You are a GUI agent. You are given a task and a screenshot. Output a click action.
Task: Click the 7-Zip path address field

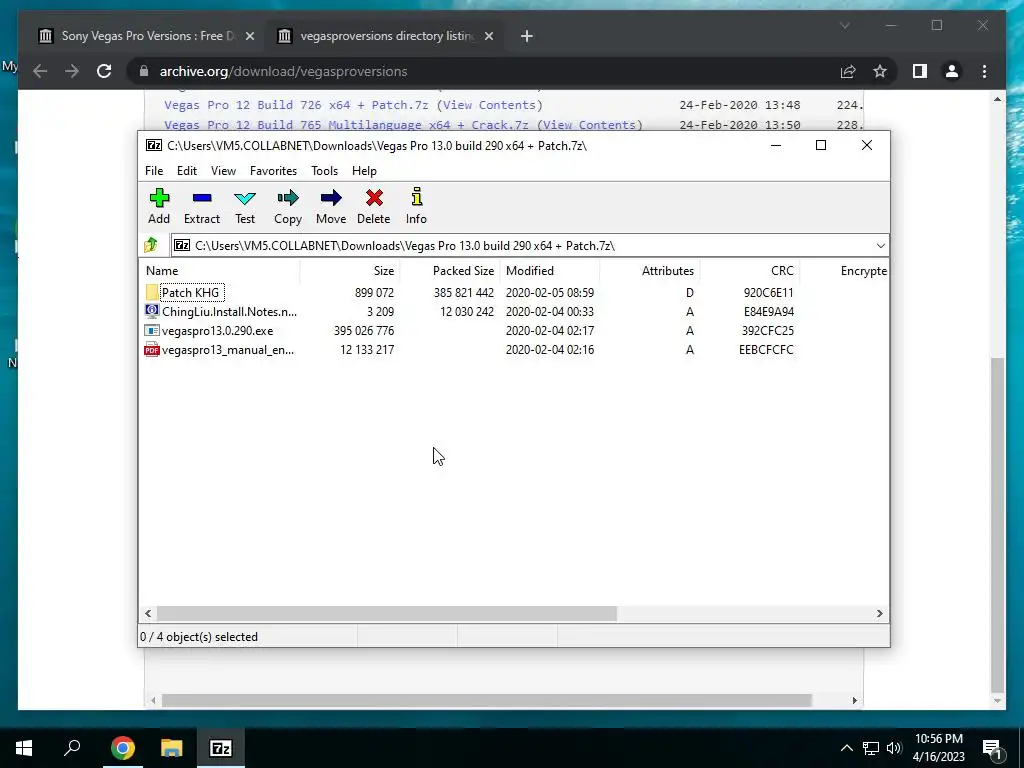[529, 246]
